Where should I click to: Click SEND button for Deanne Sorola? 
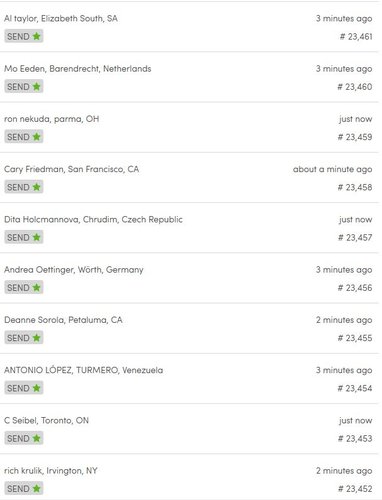point(24,338)
